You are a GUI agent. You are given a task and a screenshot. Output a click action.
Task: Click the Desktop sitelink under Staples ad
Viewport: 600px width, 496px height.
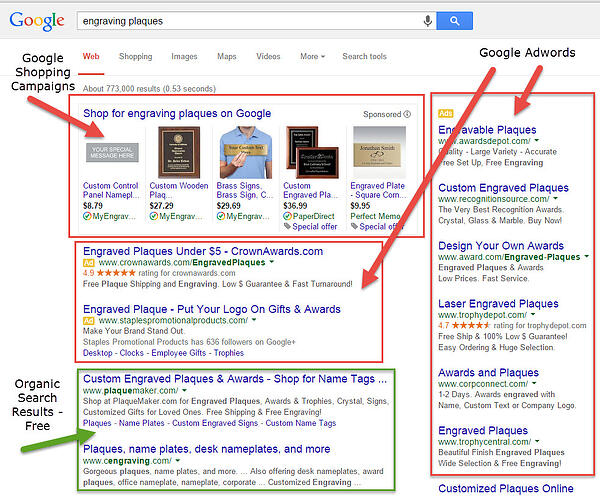(x=98, y=353)
